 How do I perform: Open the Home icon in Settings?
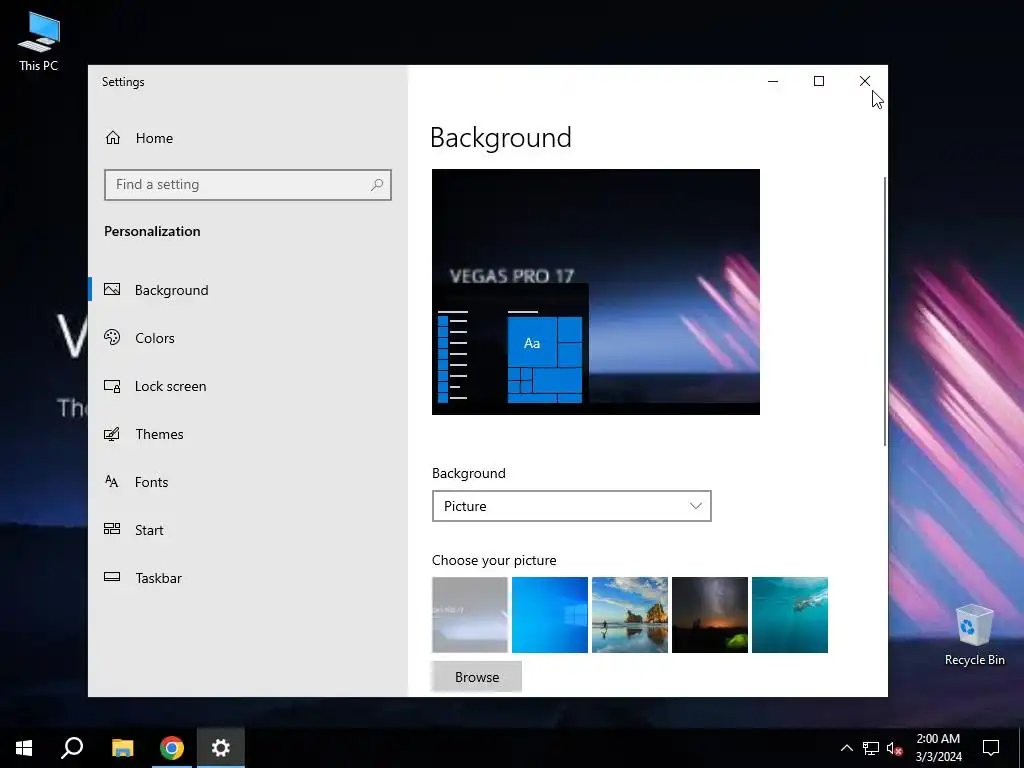[x=113, y=138]
